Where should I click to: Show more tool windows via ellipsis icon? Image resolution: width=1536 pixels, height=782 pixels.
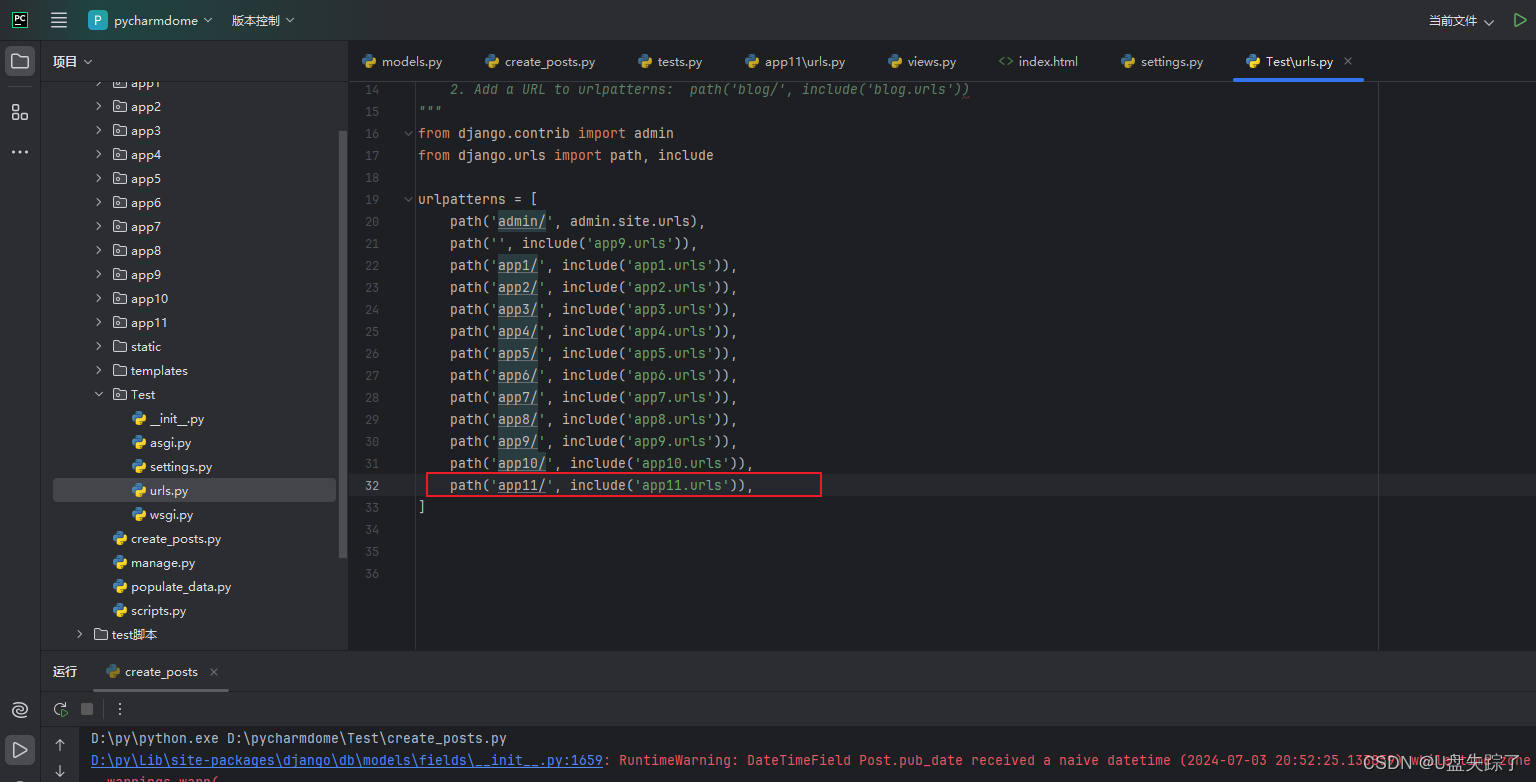tap(19, 151)
